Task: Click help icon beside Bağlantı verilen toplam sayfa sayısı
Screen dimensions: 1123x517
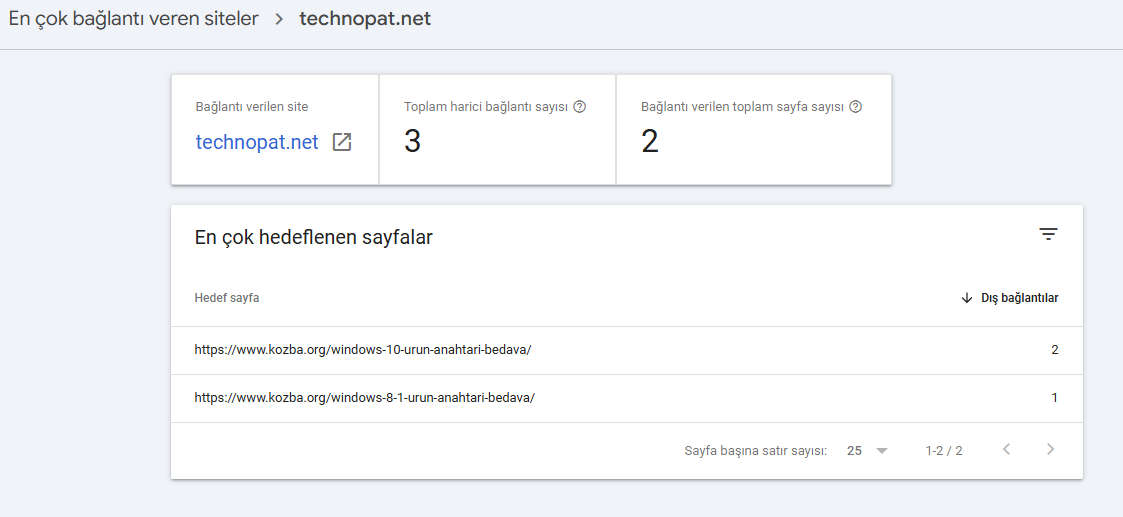Action: 855,107
